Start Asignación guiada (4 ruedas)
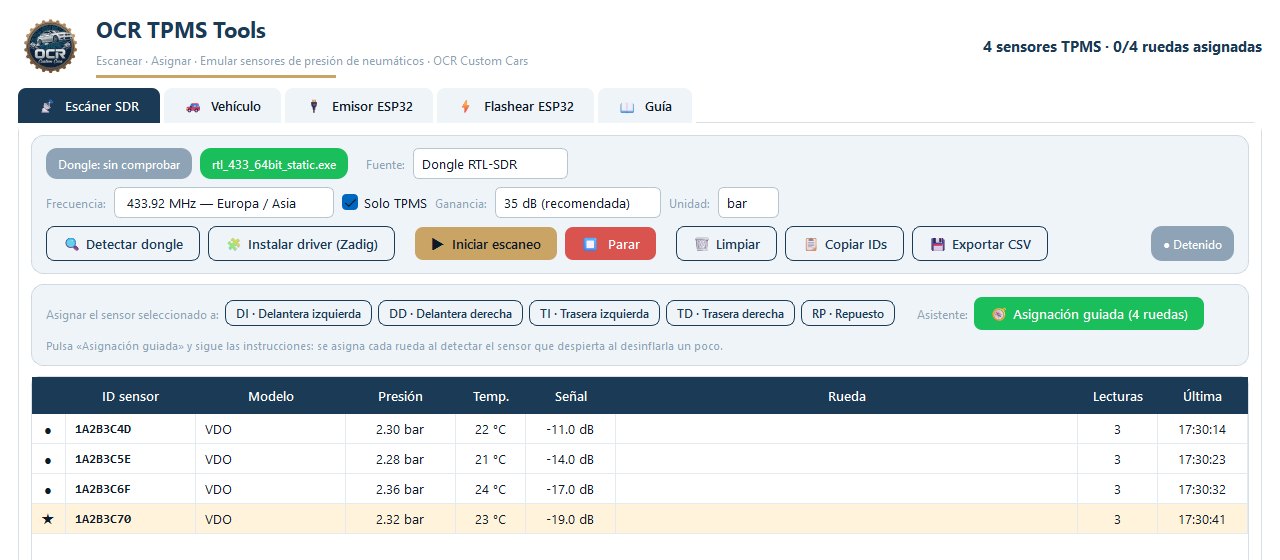The height and width of the screenshot is (560, 1280). pyautogui.click(x=1089, y=314)
